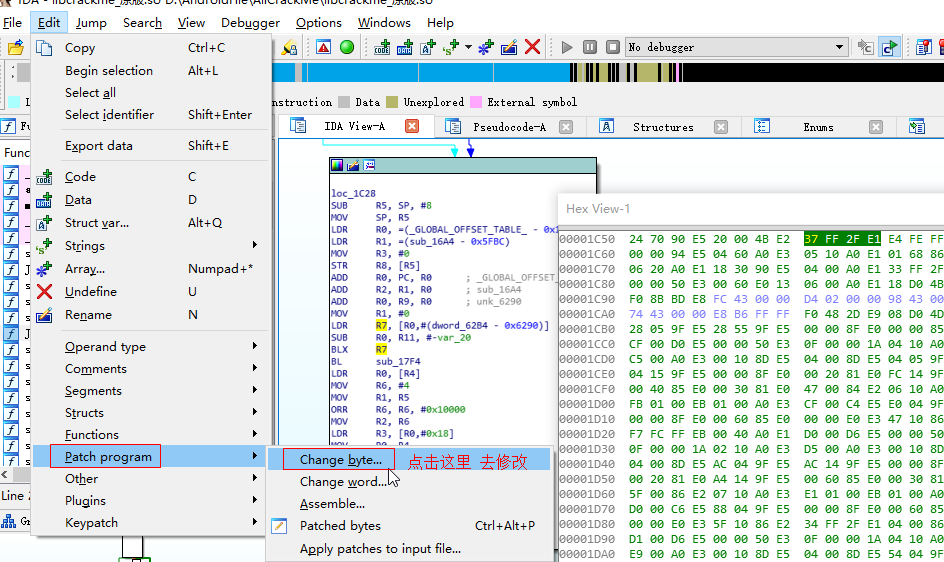Select Patched bytes in the submenu

409,526
